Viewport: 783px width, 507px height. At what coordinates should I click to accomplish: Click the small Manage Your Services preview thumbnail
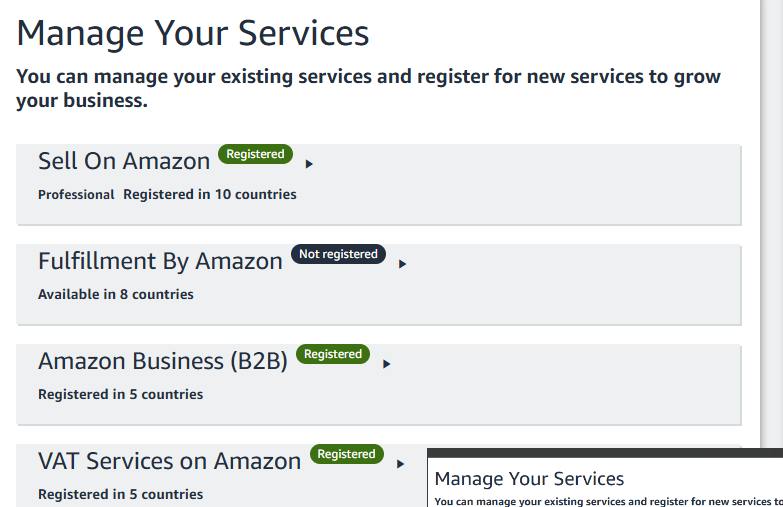605,478
